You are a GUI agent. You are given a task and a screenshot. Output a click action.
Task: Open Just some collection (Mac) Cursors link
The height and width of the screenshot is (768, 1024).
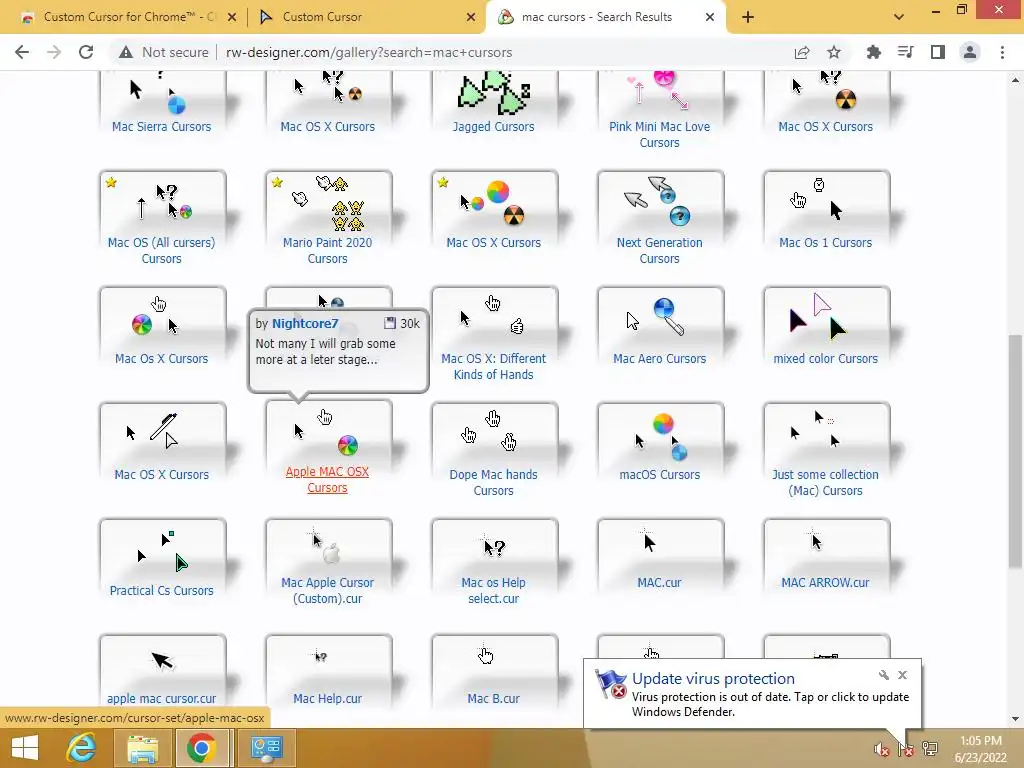click(x=825, y=483)
